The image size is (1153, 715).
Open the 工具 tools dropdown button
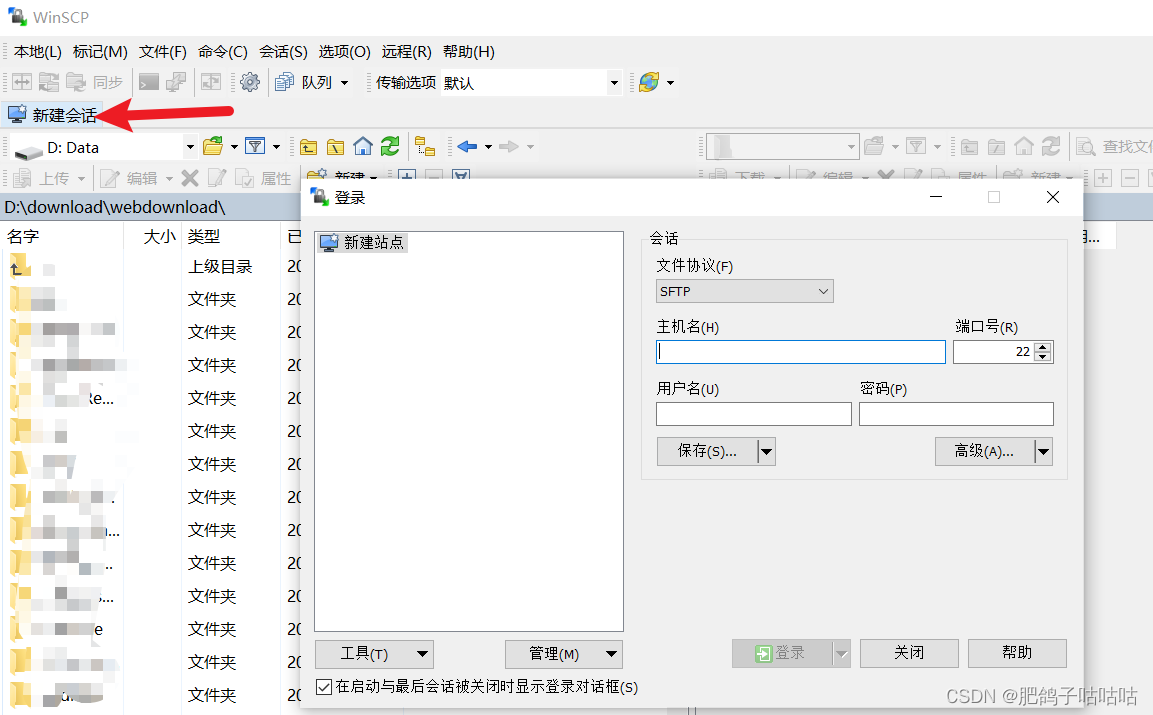374,654
